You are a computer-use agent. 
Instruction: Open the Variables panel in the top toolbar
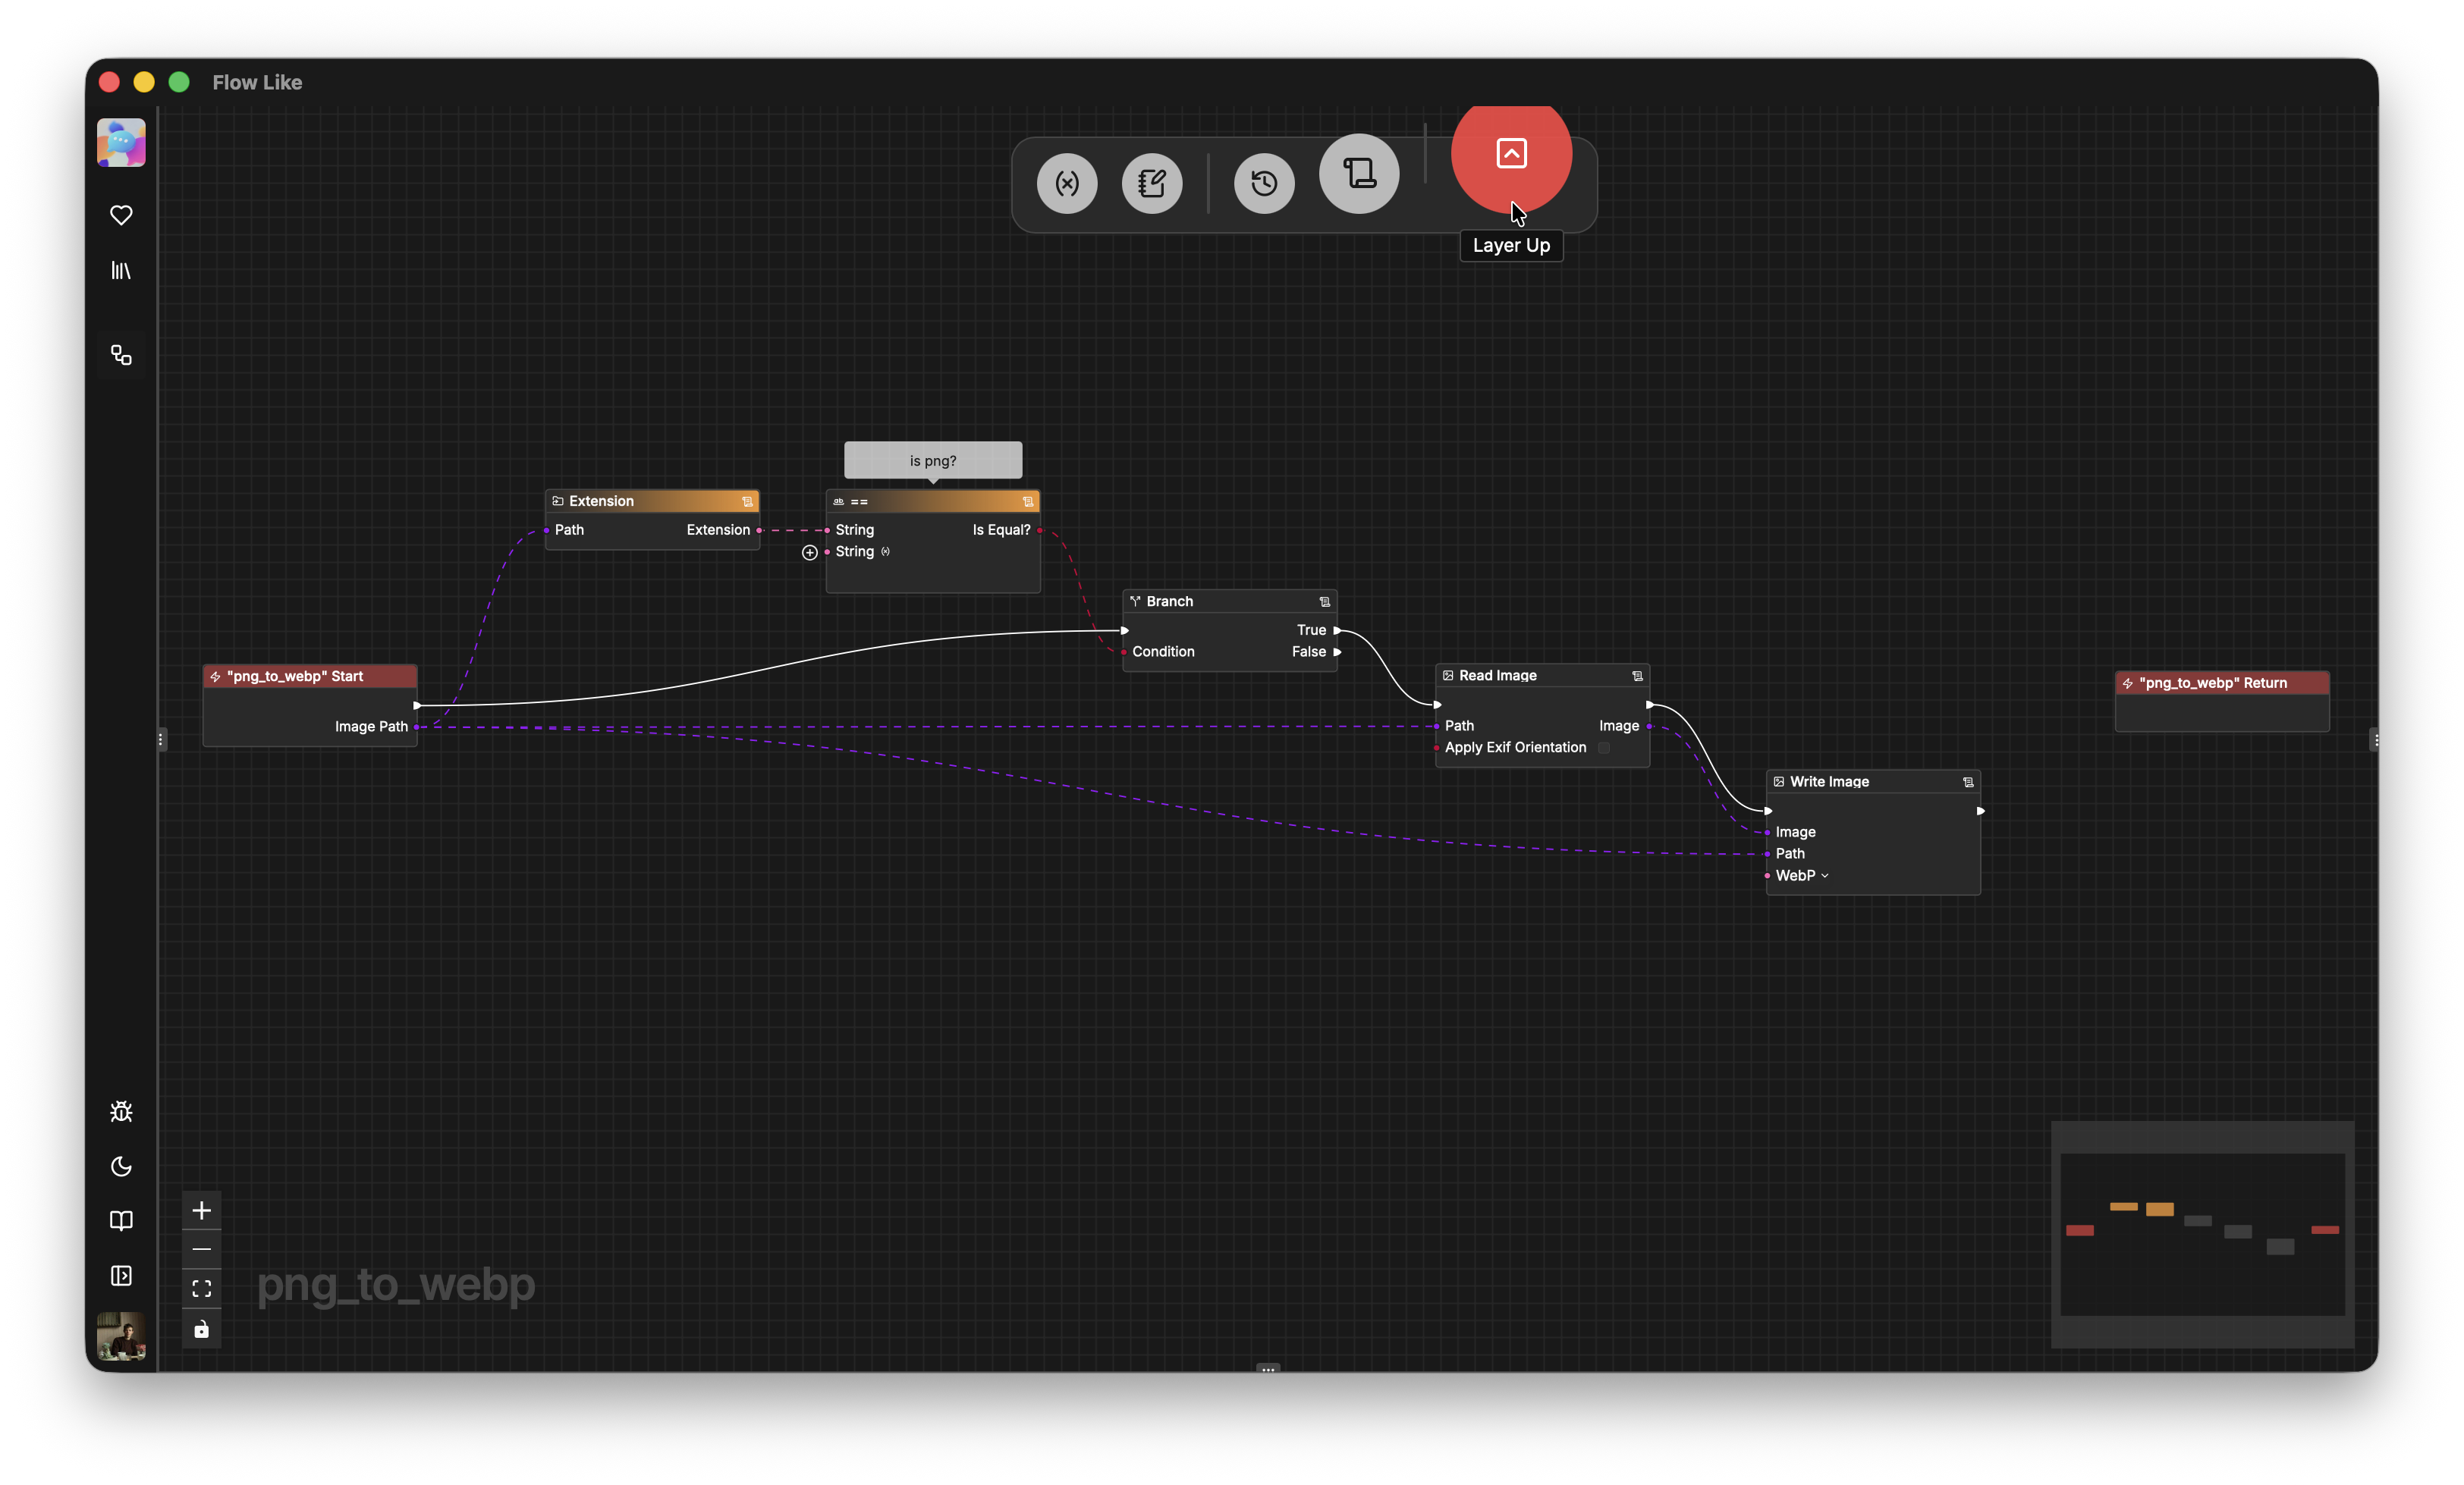point(1067,183)
